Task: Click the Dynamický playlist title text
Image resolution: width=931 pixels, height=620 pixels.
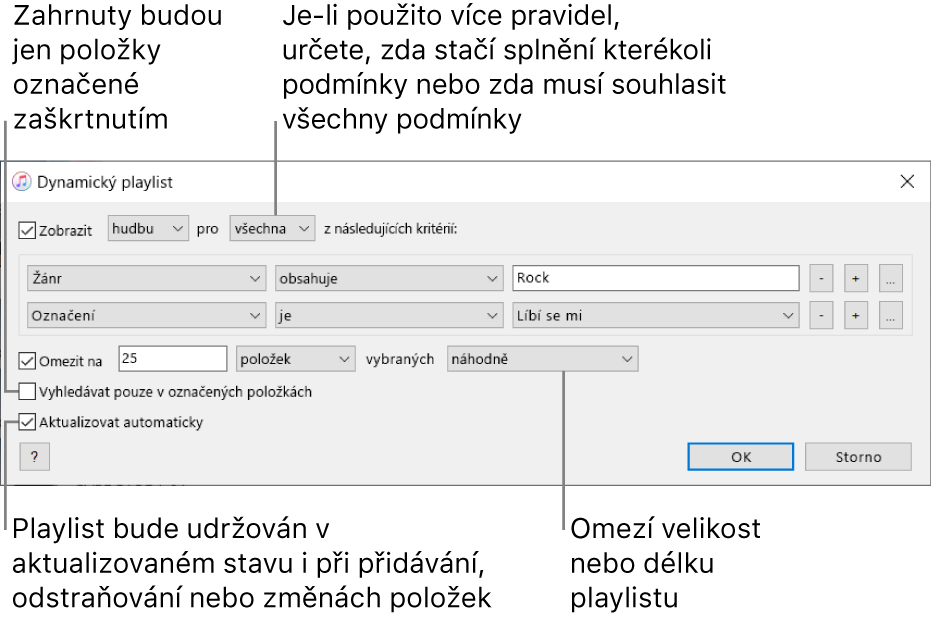Action: (104, 182)
